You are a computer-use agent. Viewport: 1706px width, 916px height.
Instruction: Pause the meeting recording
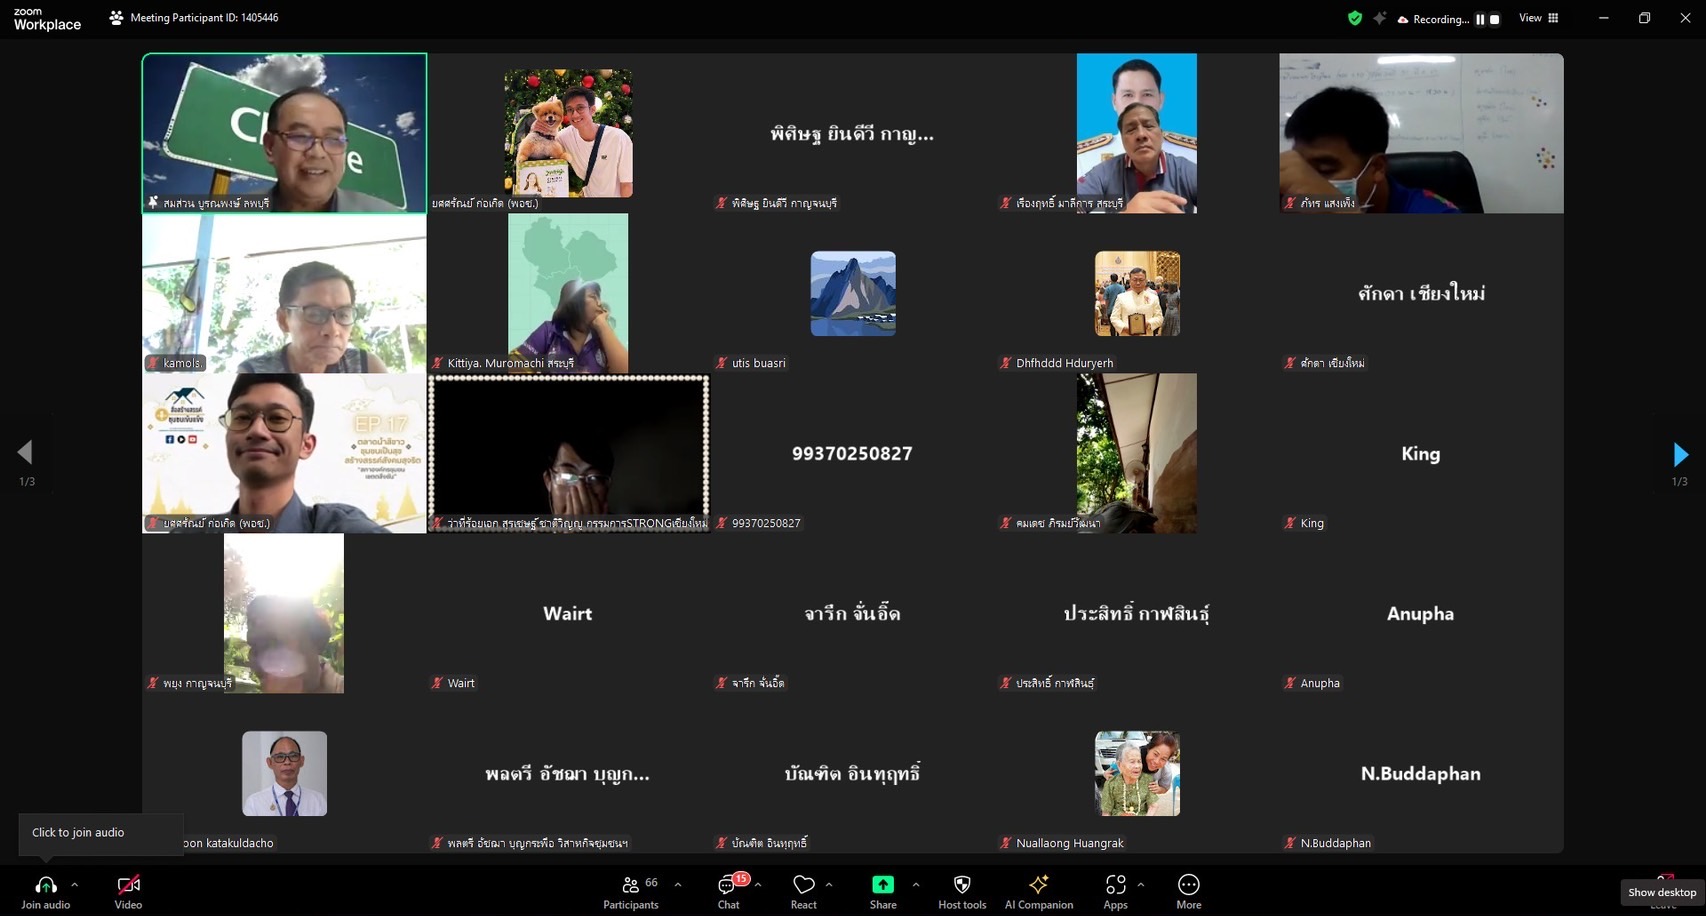[1480, 19]
